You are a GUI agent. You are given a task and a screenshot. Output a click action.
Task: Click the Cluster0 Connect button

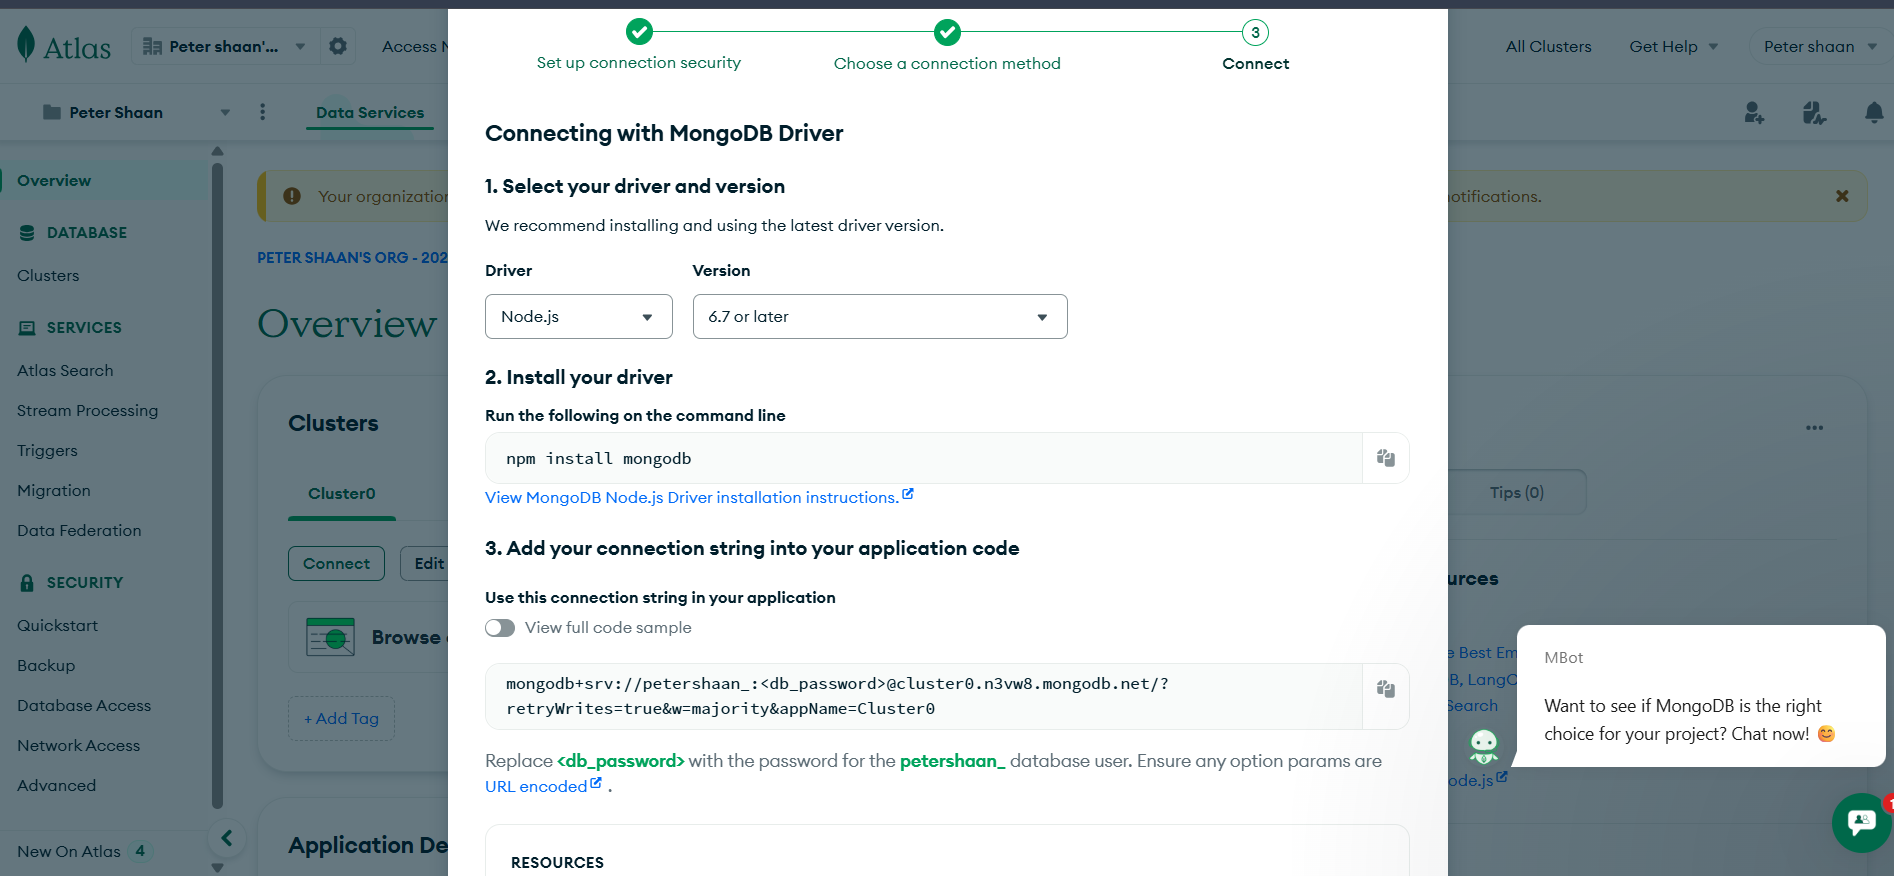click(336, 563)
